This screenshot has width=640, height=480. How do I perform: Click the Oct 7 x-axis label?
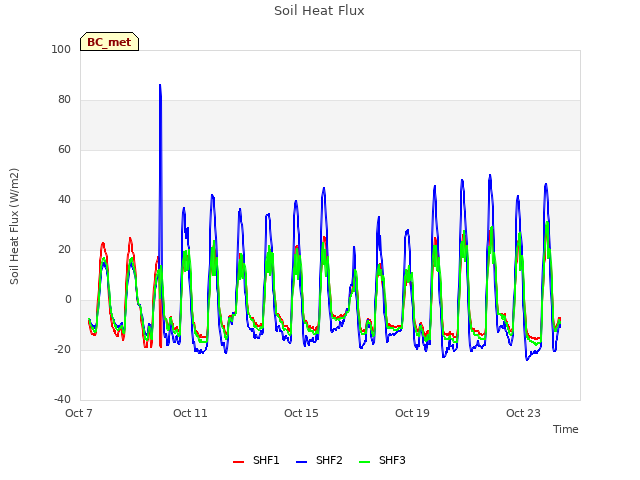79,413
